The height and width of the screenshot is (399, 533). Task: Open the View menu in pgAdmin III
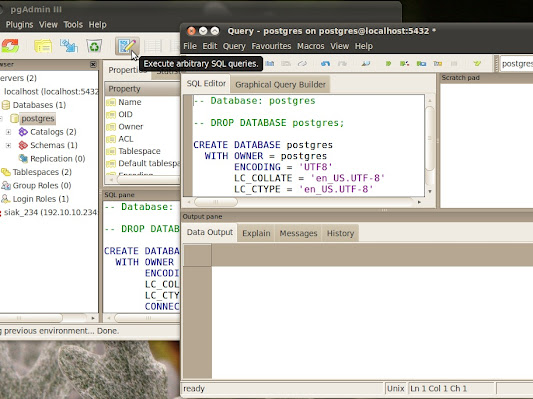click(x=48, y=24)
